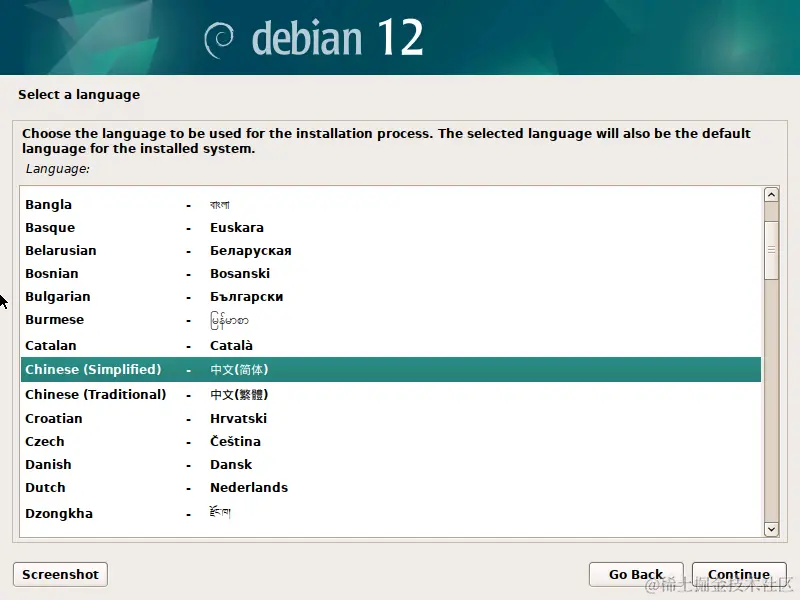
Task: Click the scrollbar down arrow
Action: coord(771,529)
